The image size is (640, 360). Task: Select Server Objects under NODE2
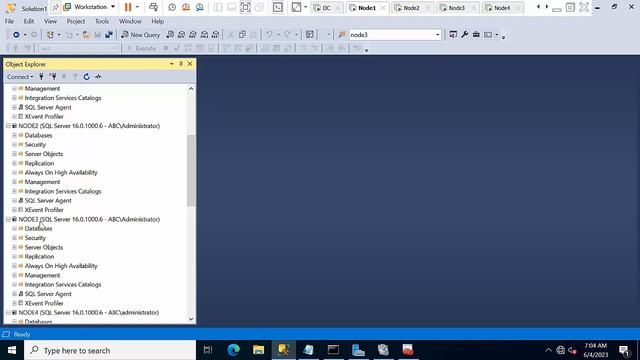(44, 154)
